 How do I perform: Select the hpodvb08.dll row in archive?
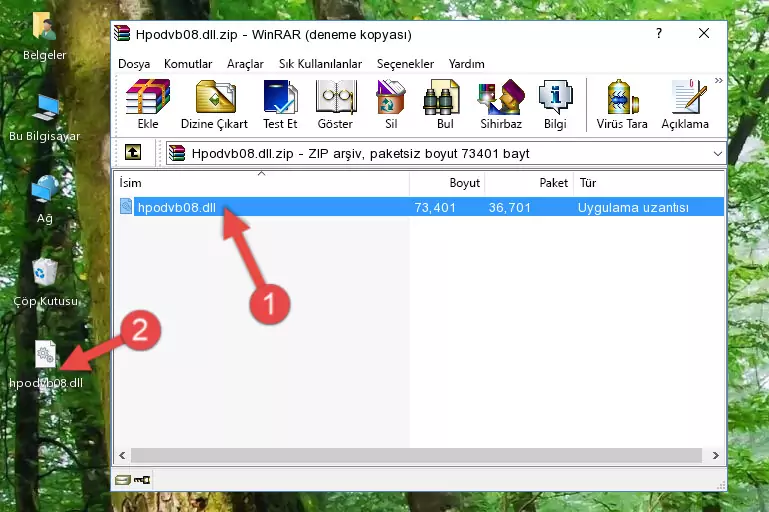click(x=420, y=207)
